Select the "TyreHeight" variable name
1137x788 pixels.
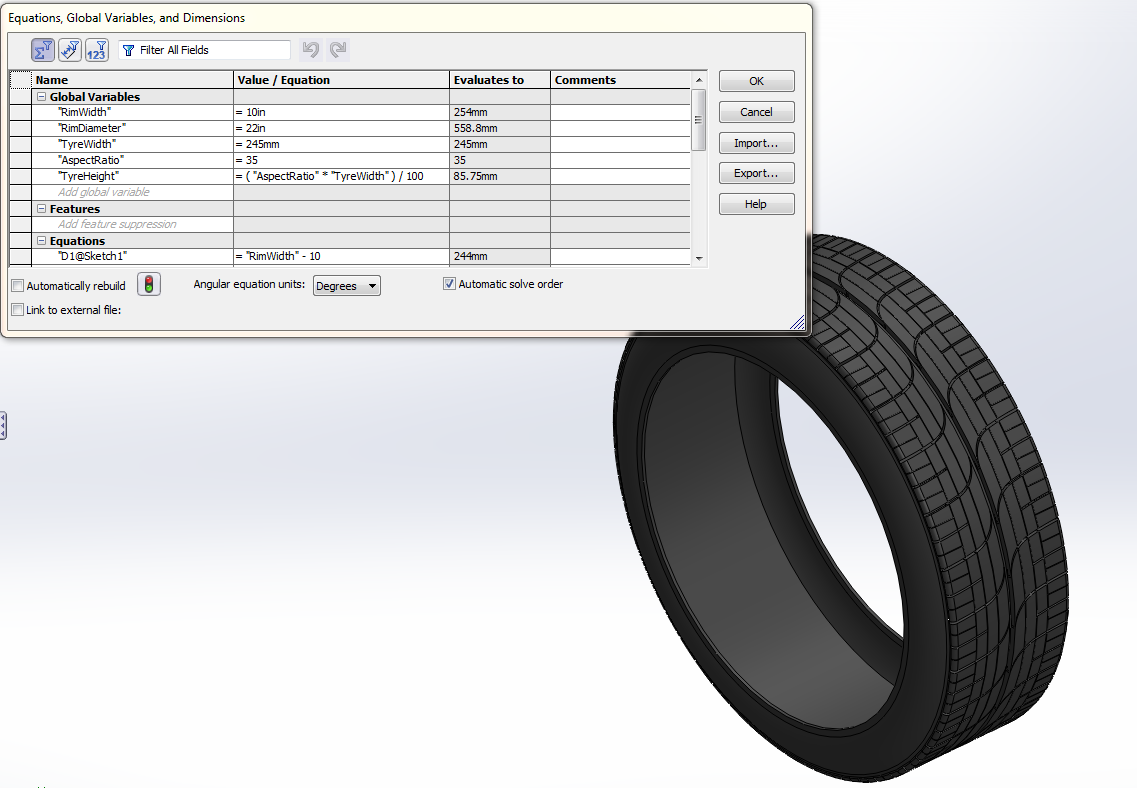[88, 176]
